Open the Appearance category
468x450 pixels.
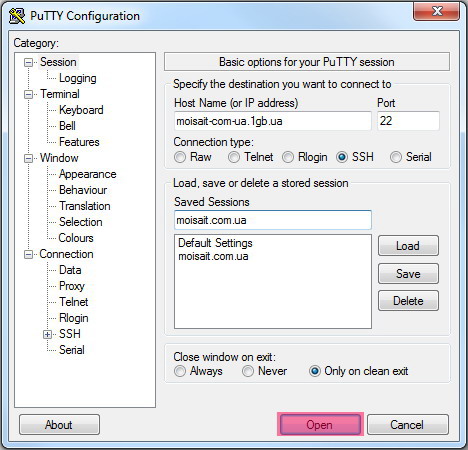(88, 174)
